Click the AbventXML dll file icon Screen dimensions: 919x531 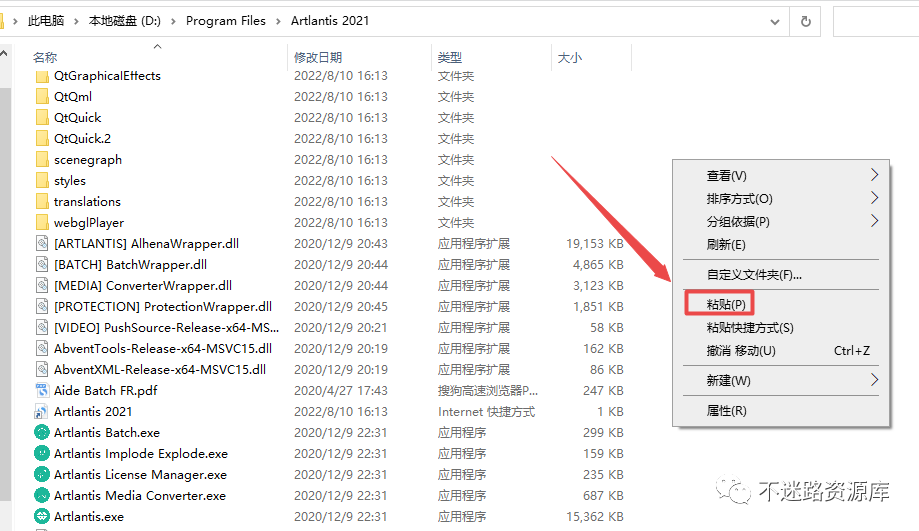point(42,370)
